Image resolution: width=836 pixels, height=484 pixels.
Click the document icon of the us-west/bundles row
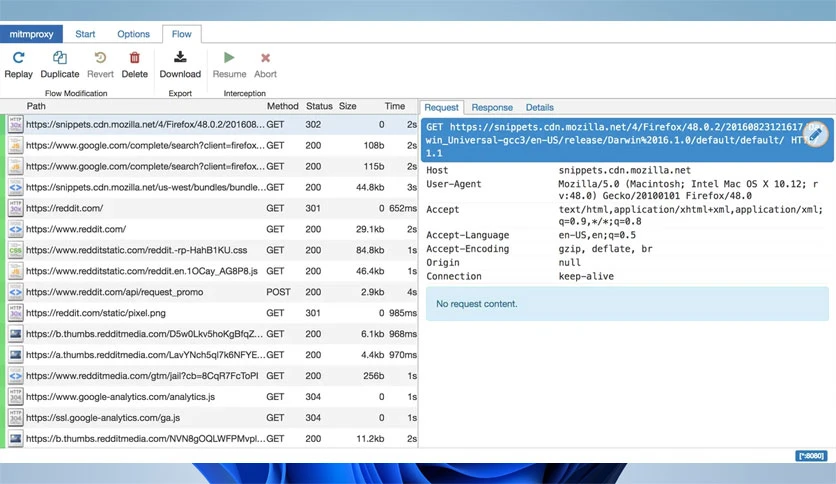(15, 187)
